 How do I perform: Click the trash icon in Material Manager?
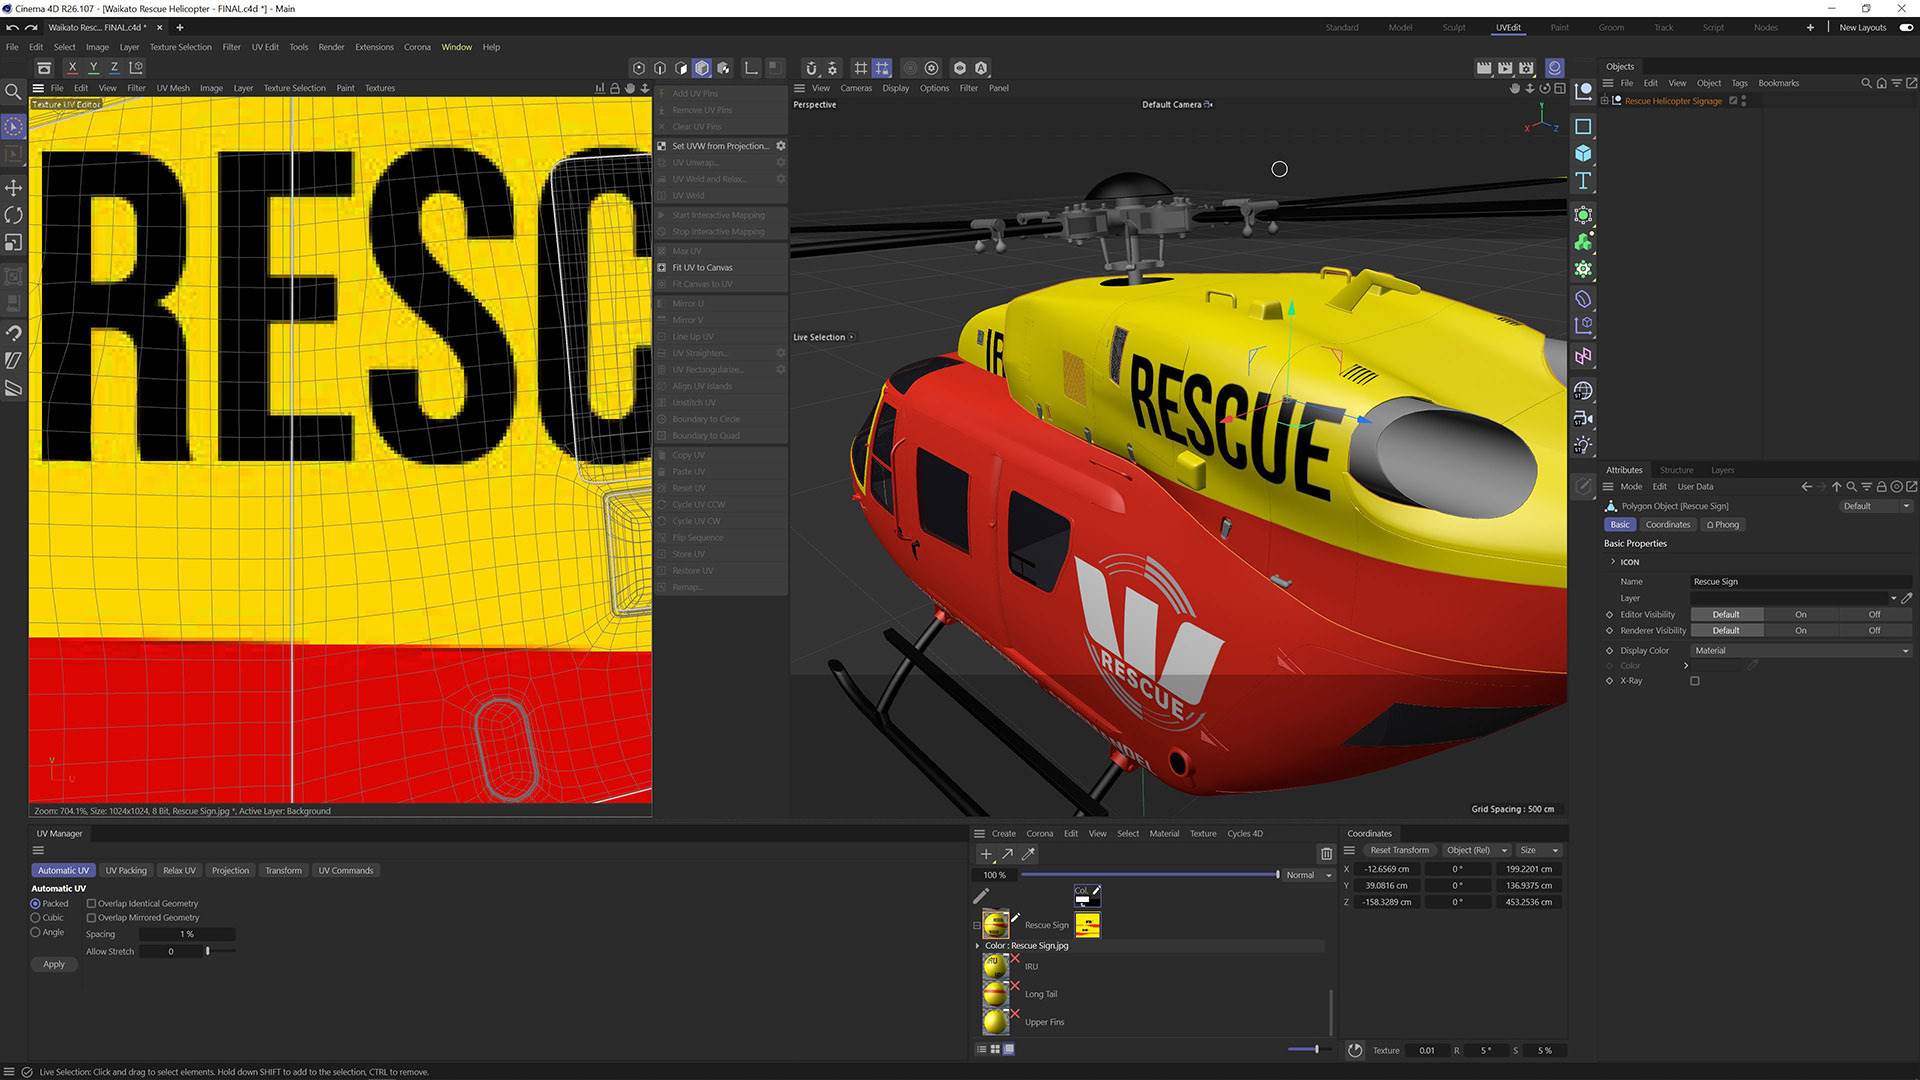(1327, 854)
